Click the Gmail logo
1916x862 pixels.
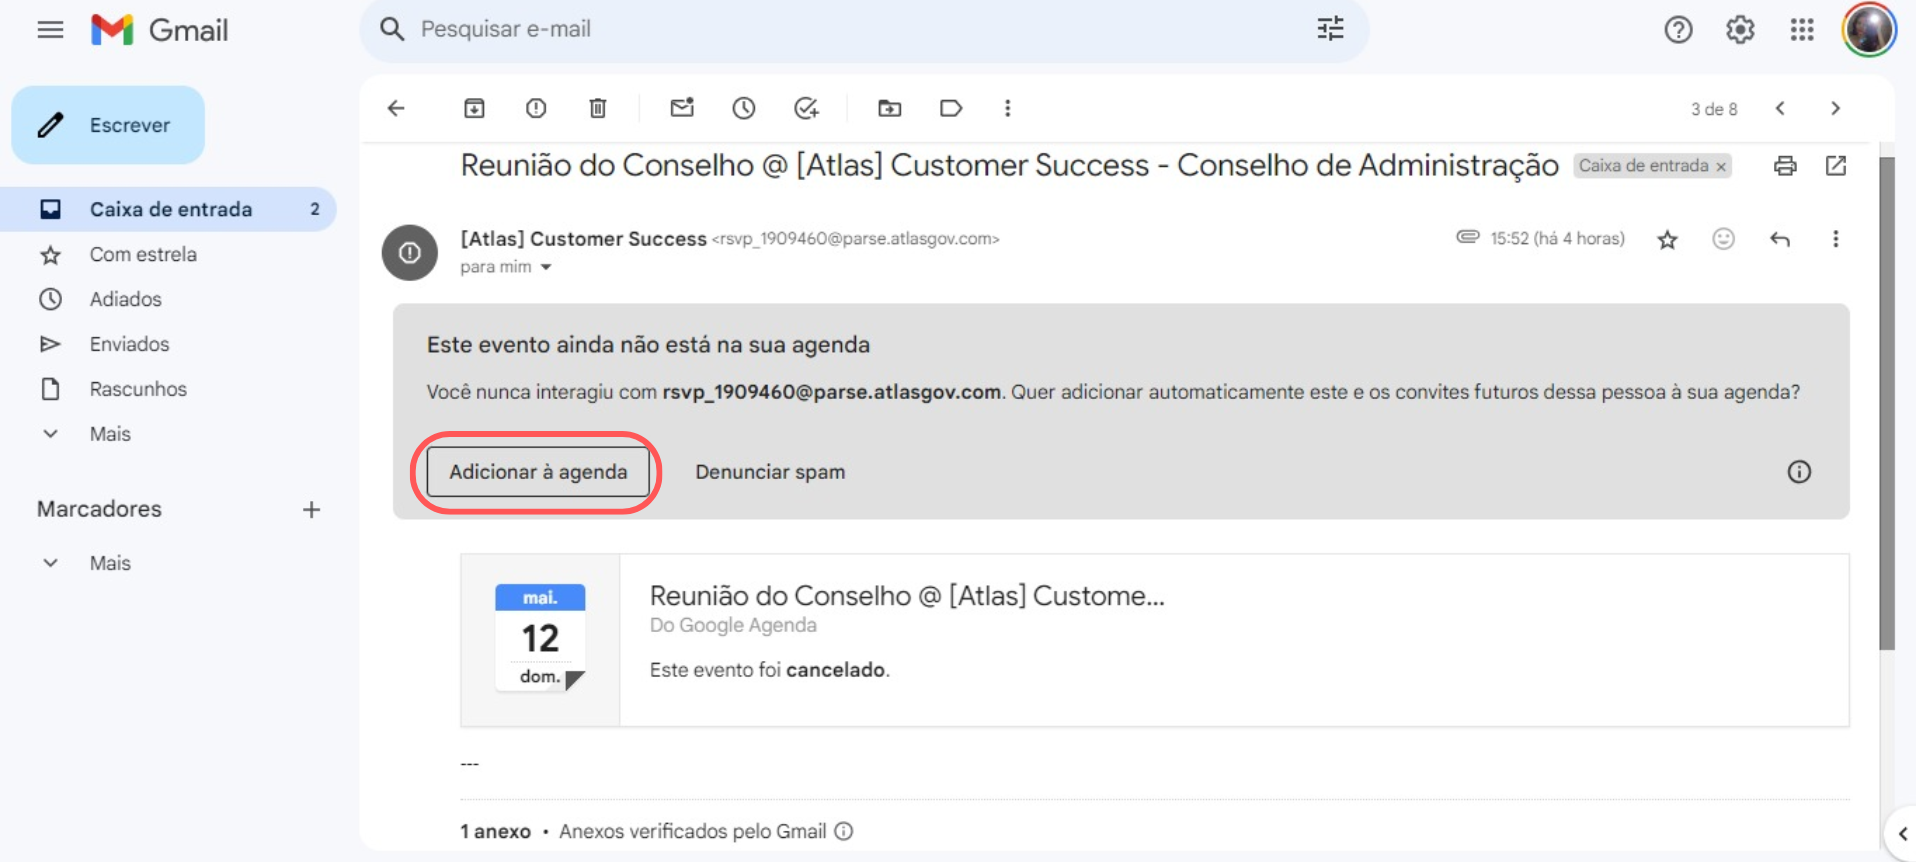click(160, 30)
